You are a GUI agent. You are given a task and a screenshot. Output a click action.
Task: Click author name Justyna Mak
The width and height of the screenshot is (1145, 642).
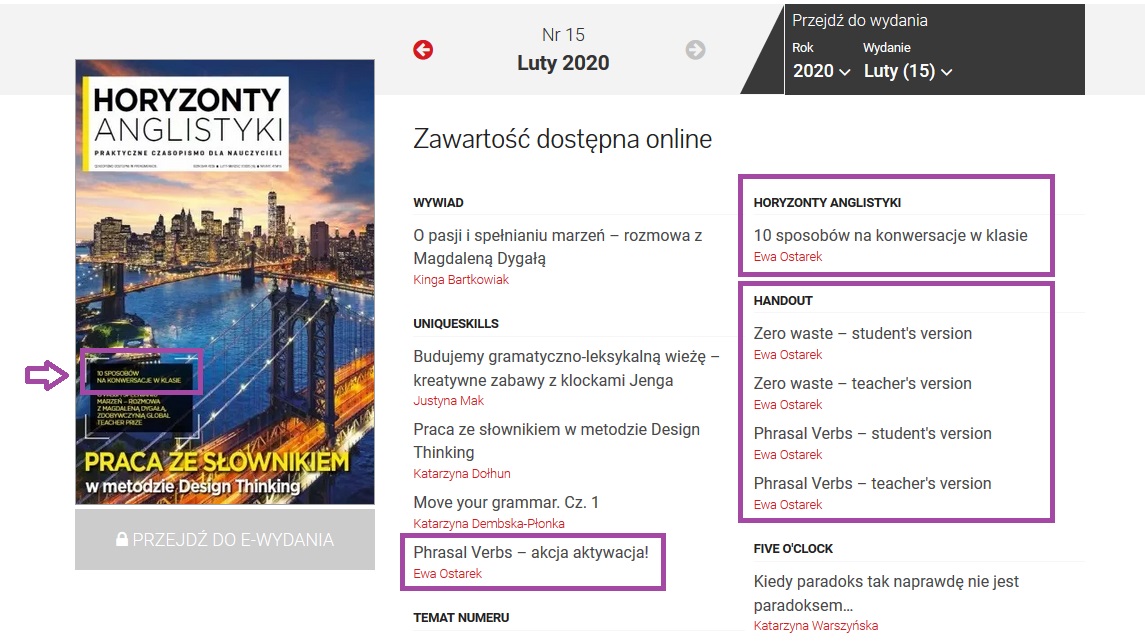447,401
